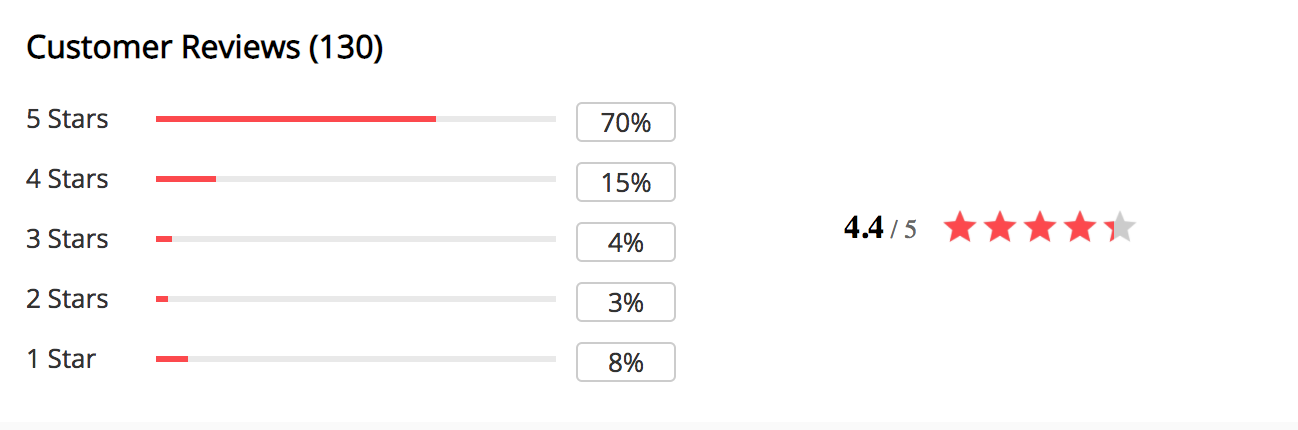The height and width of the screenshot is (430, 1298).
Task: Click the 1 Star rating bar
Action: (x=356, y=359)
